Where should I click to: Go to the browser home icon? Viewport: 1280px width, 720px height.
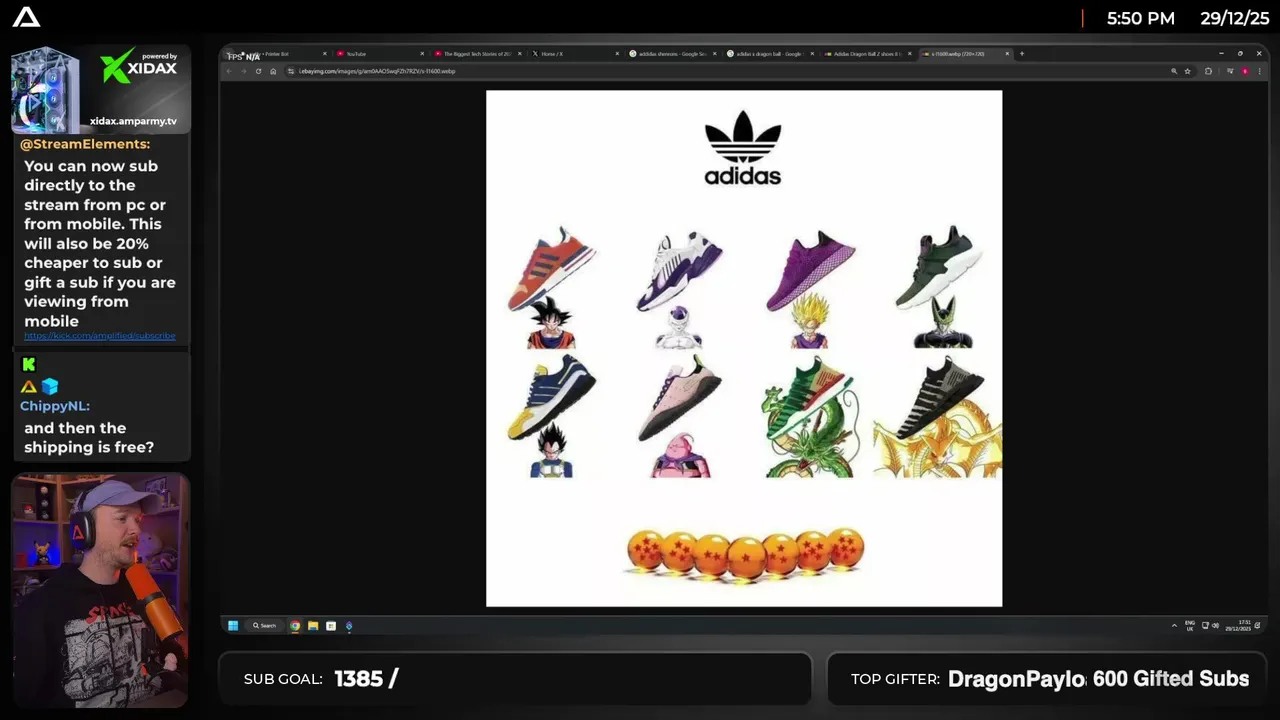tap(273, 71)
